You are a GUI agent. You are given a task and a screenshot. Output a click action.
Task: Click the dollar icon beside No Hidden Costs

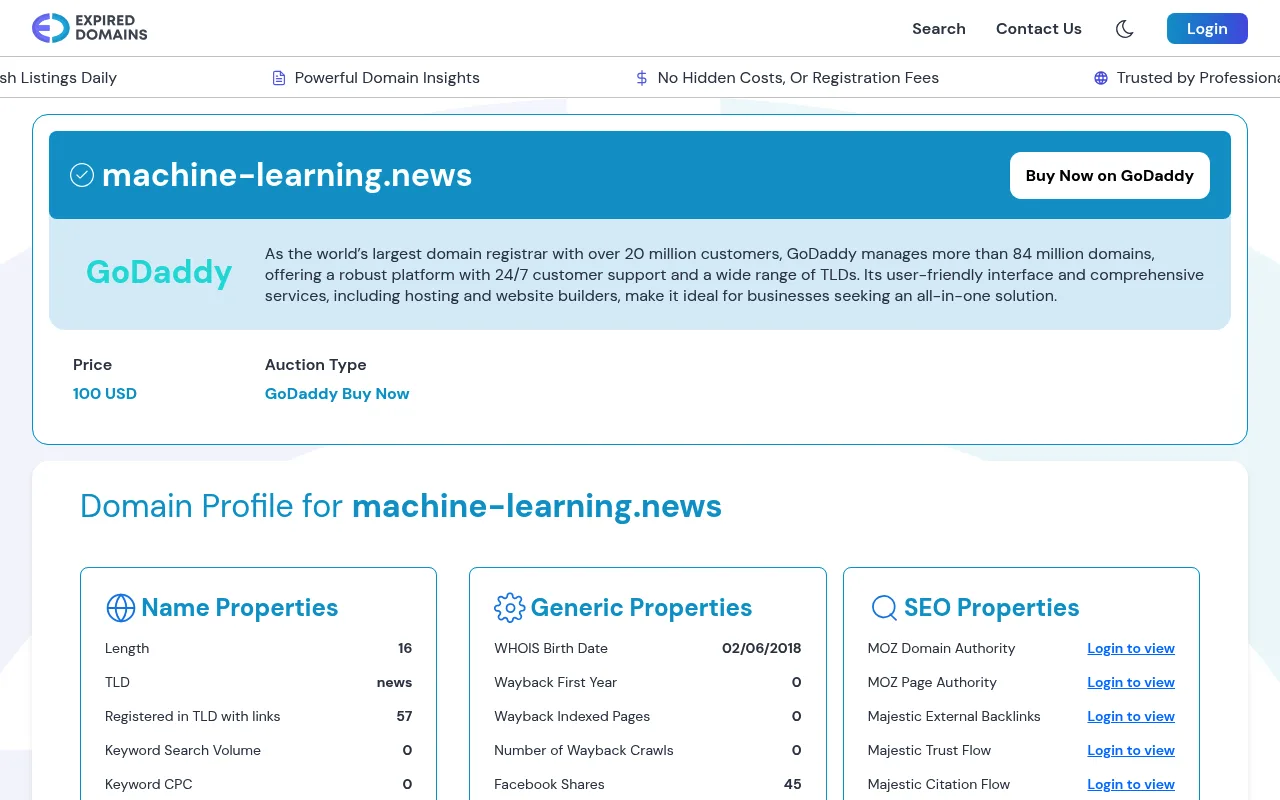click(x=642, y=78)
